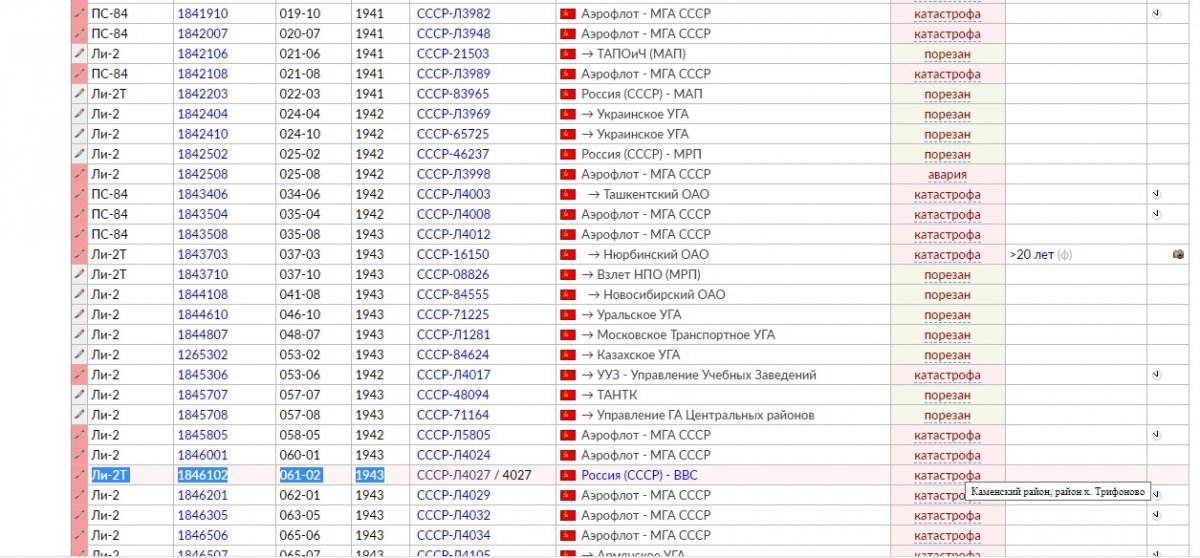This screenshot has height=558, width=1200.
Task: Click the edit pencil on row 1265302
Action: [79, 355]
